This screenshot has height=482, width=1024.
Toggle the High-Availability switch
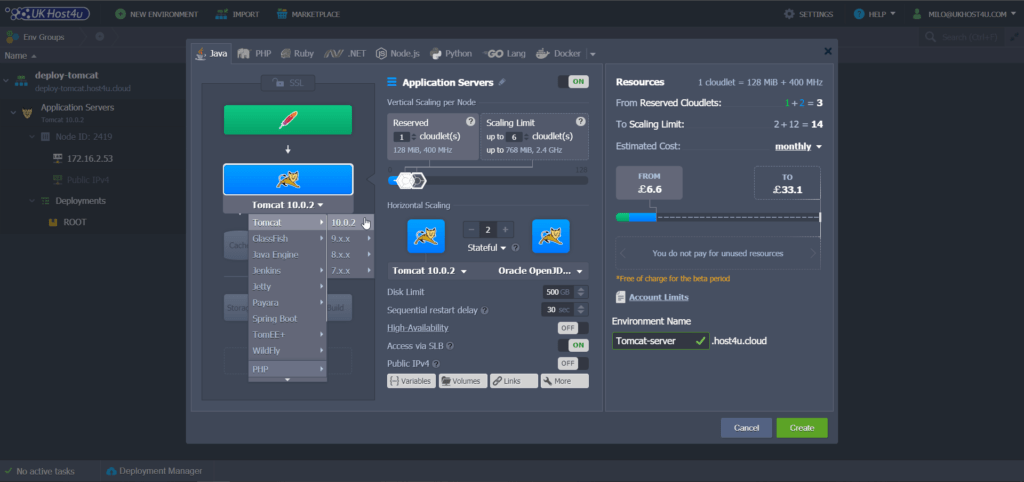(573, 328)
